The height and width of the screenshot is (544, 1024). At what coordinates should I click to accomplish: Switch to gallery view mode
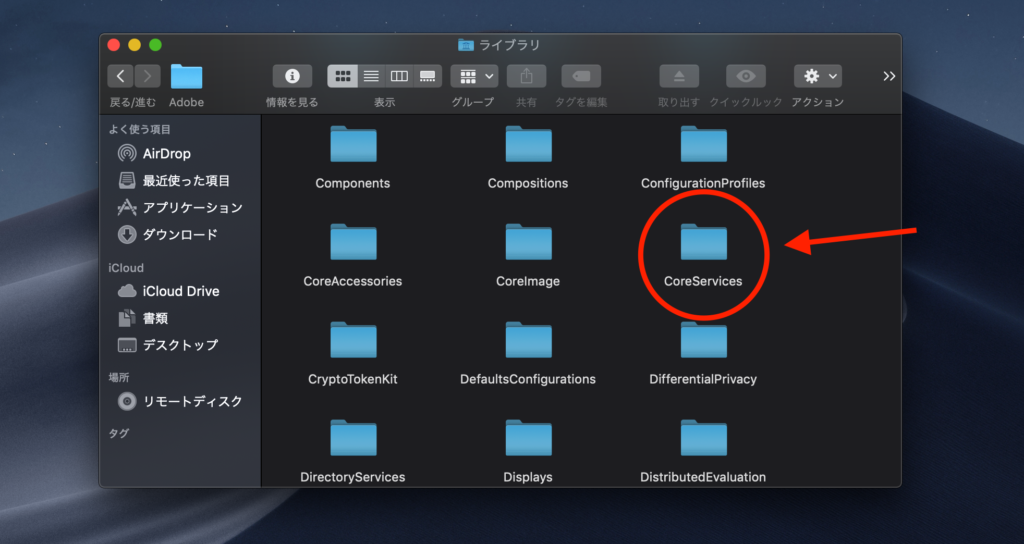point(428,76)
